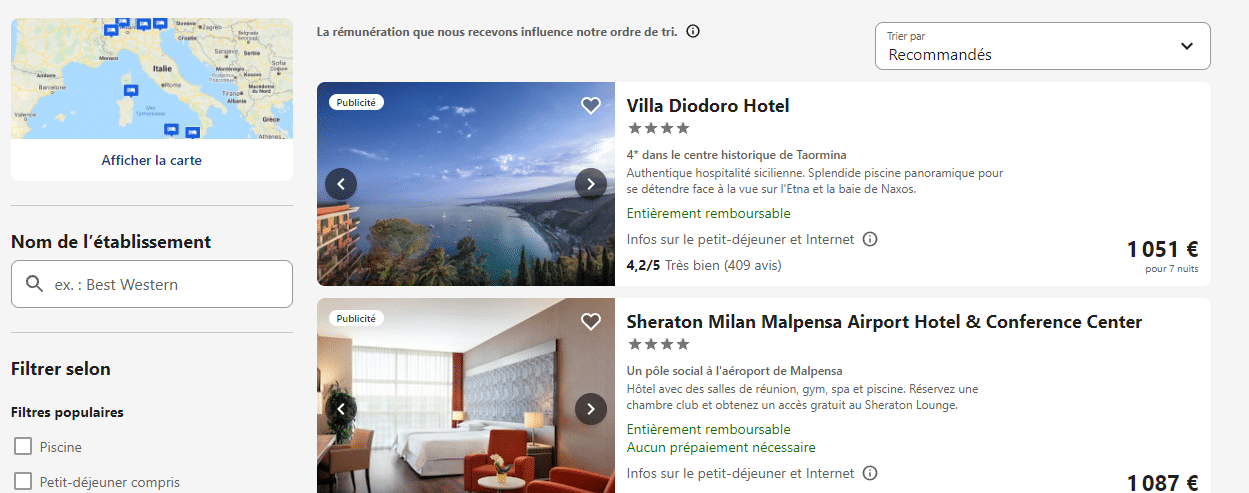Screen dimensions: 1249x493
Task: Favorite the Sheraton Milan Malpensa hotel heart
Action: [x=591, y=321]
